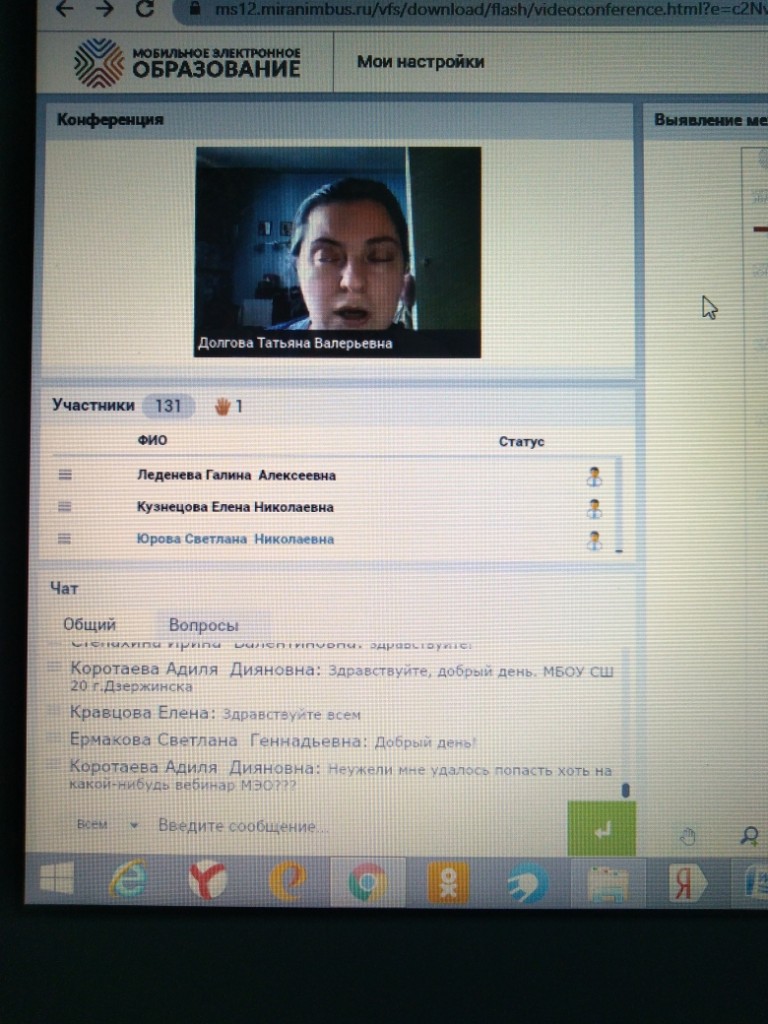768x1024 pixels.
Task: Open row menu for Кузнецова Елена Николаевна
Action: (x=65, y=507)
